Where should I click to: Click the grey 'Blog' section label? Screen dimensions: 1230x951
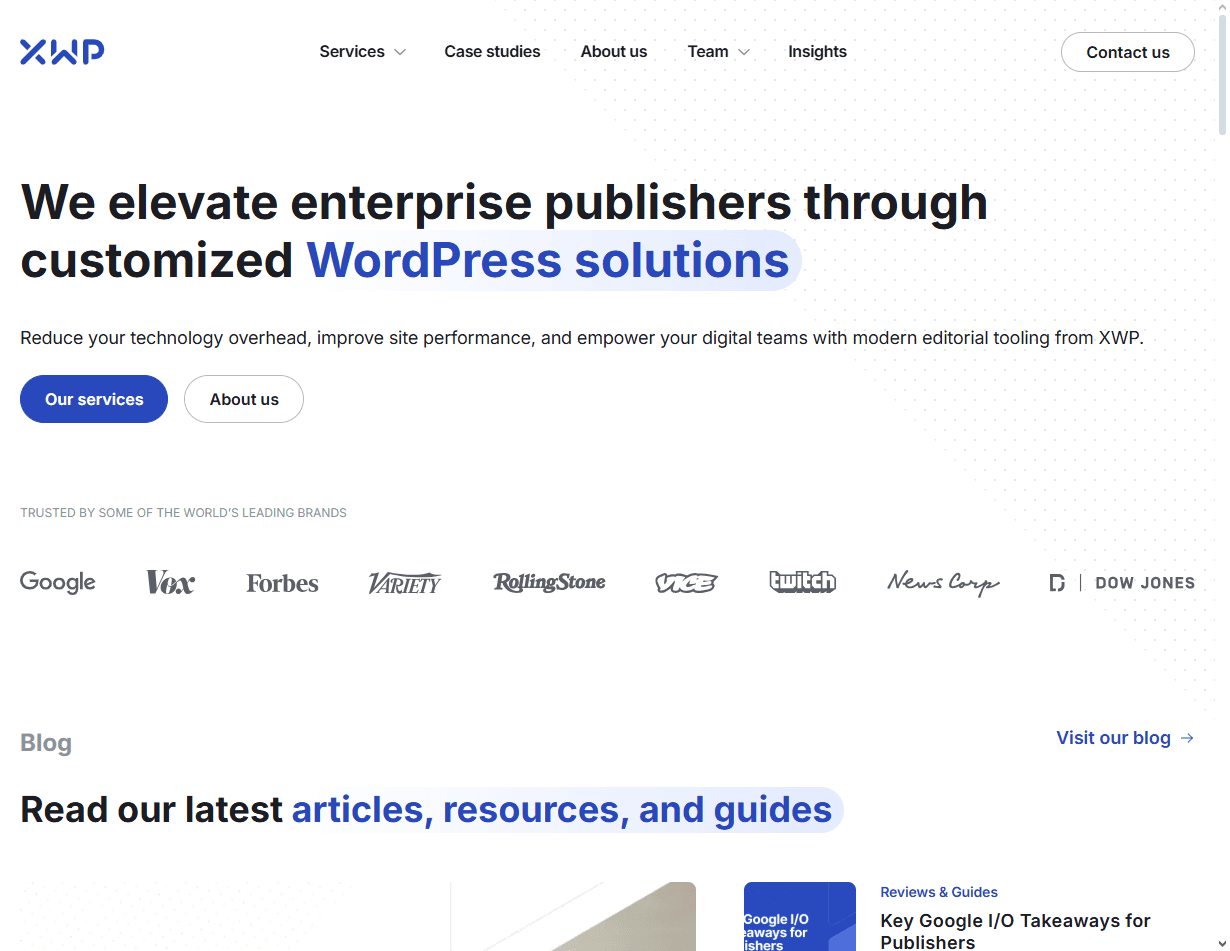coord(46,743)
